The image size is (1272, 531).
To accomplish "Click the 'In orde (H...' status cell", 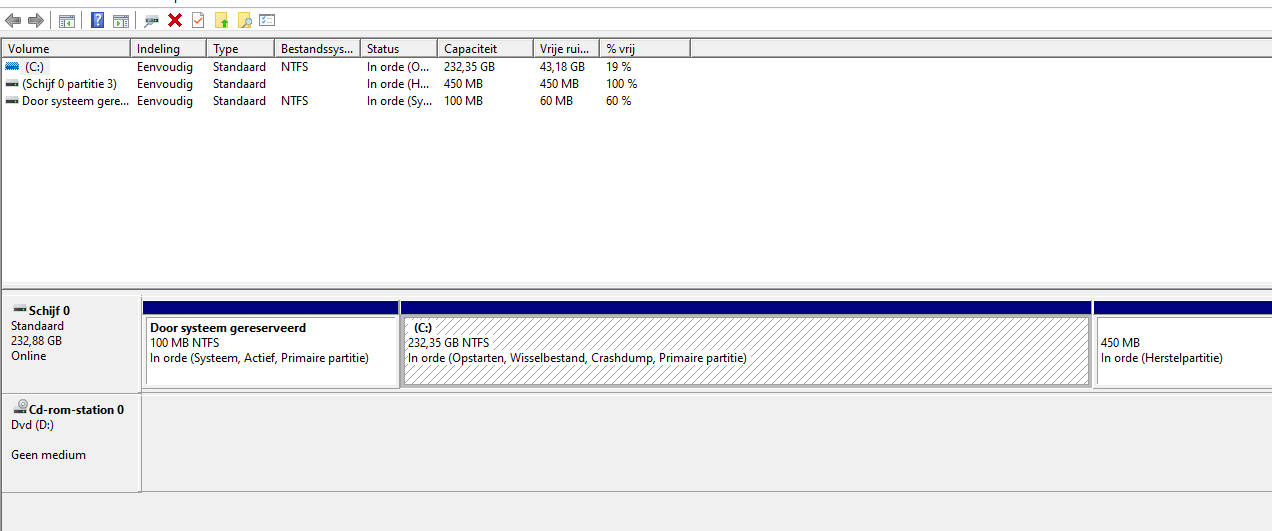I will pyautogui.click(x=399, y=84).
